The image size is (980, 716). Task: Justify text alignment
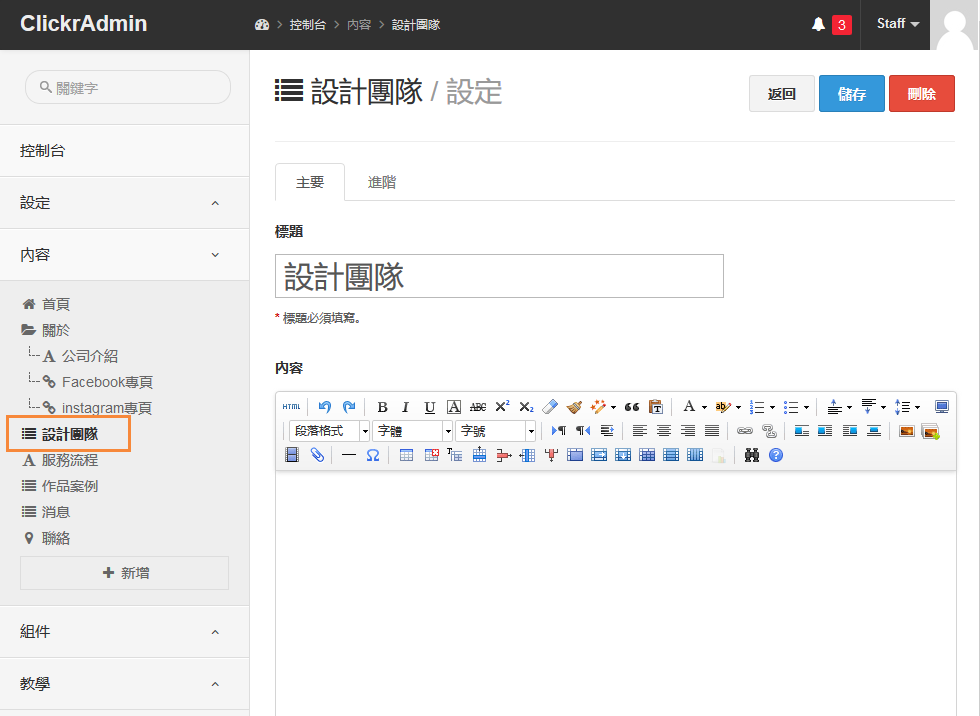click(x=712, y=431)
